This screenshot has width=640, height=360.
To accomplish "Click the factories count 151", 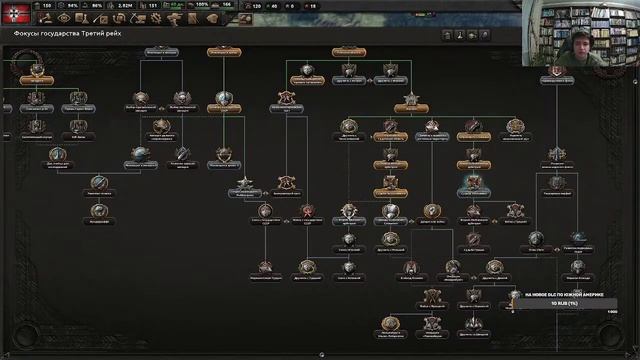I will click(x=153, y=6).
